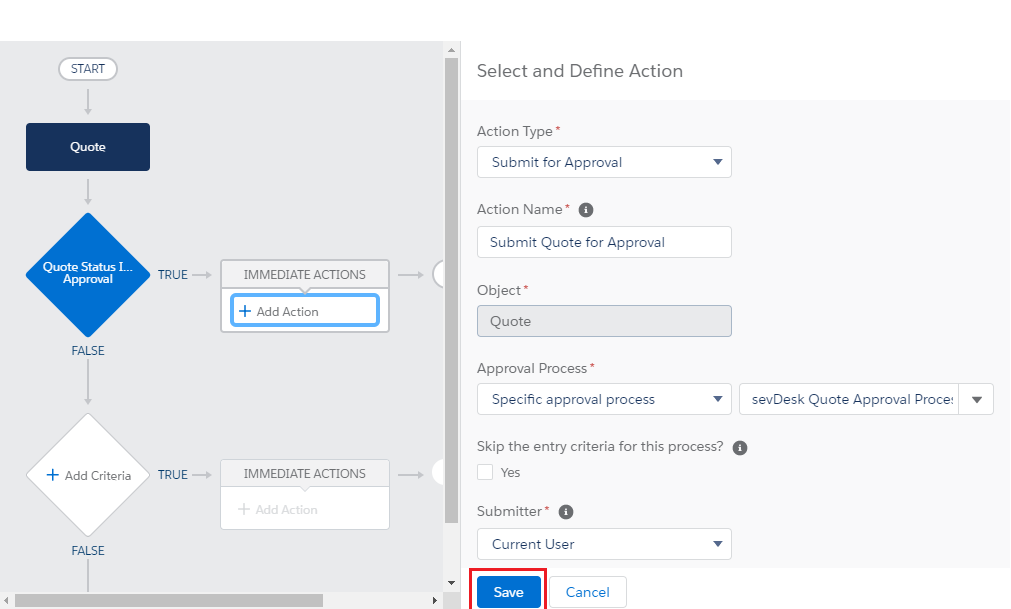Click the plus icon in Add Criteria diamond
This screenshot has height=609, width=1011.
pyautogui.click(x=53, y=476)
